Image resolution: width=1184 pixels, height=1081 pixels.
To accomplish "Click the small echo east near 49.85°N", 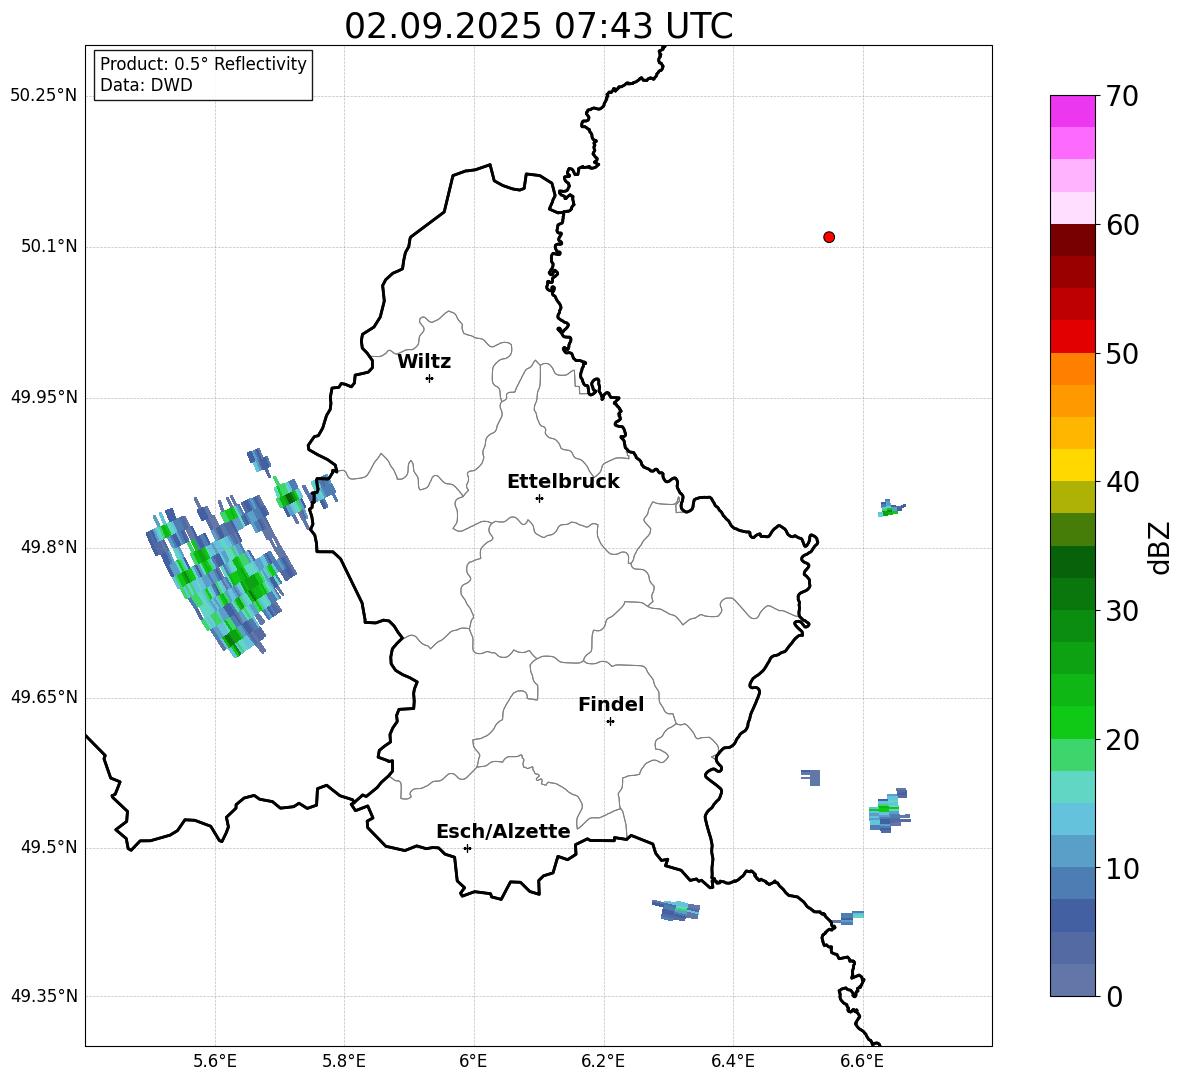I will pyautogui.click(x=892, y=508).
